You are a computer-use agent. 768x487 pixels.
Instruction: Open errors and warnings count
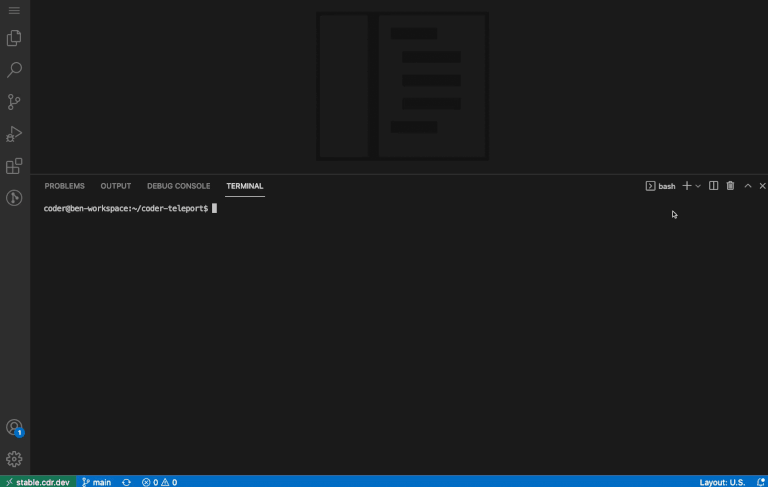pyautogui.click(x=160, y=482)
